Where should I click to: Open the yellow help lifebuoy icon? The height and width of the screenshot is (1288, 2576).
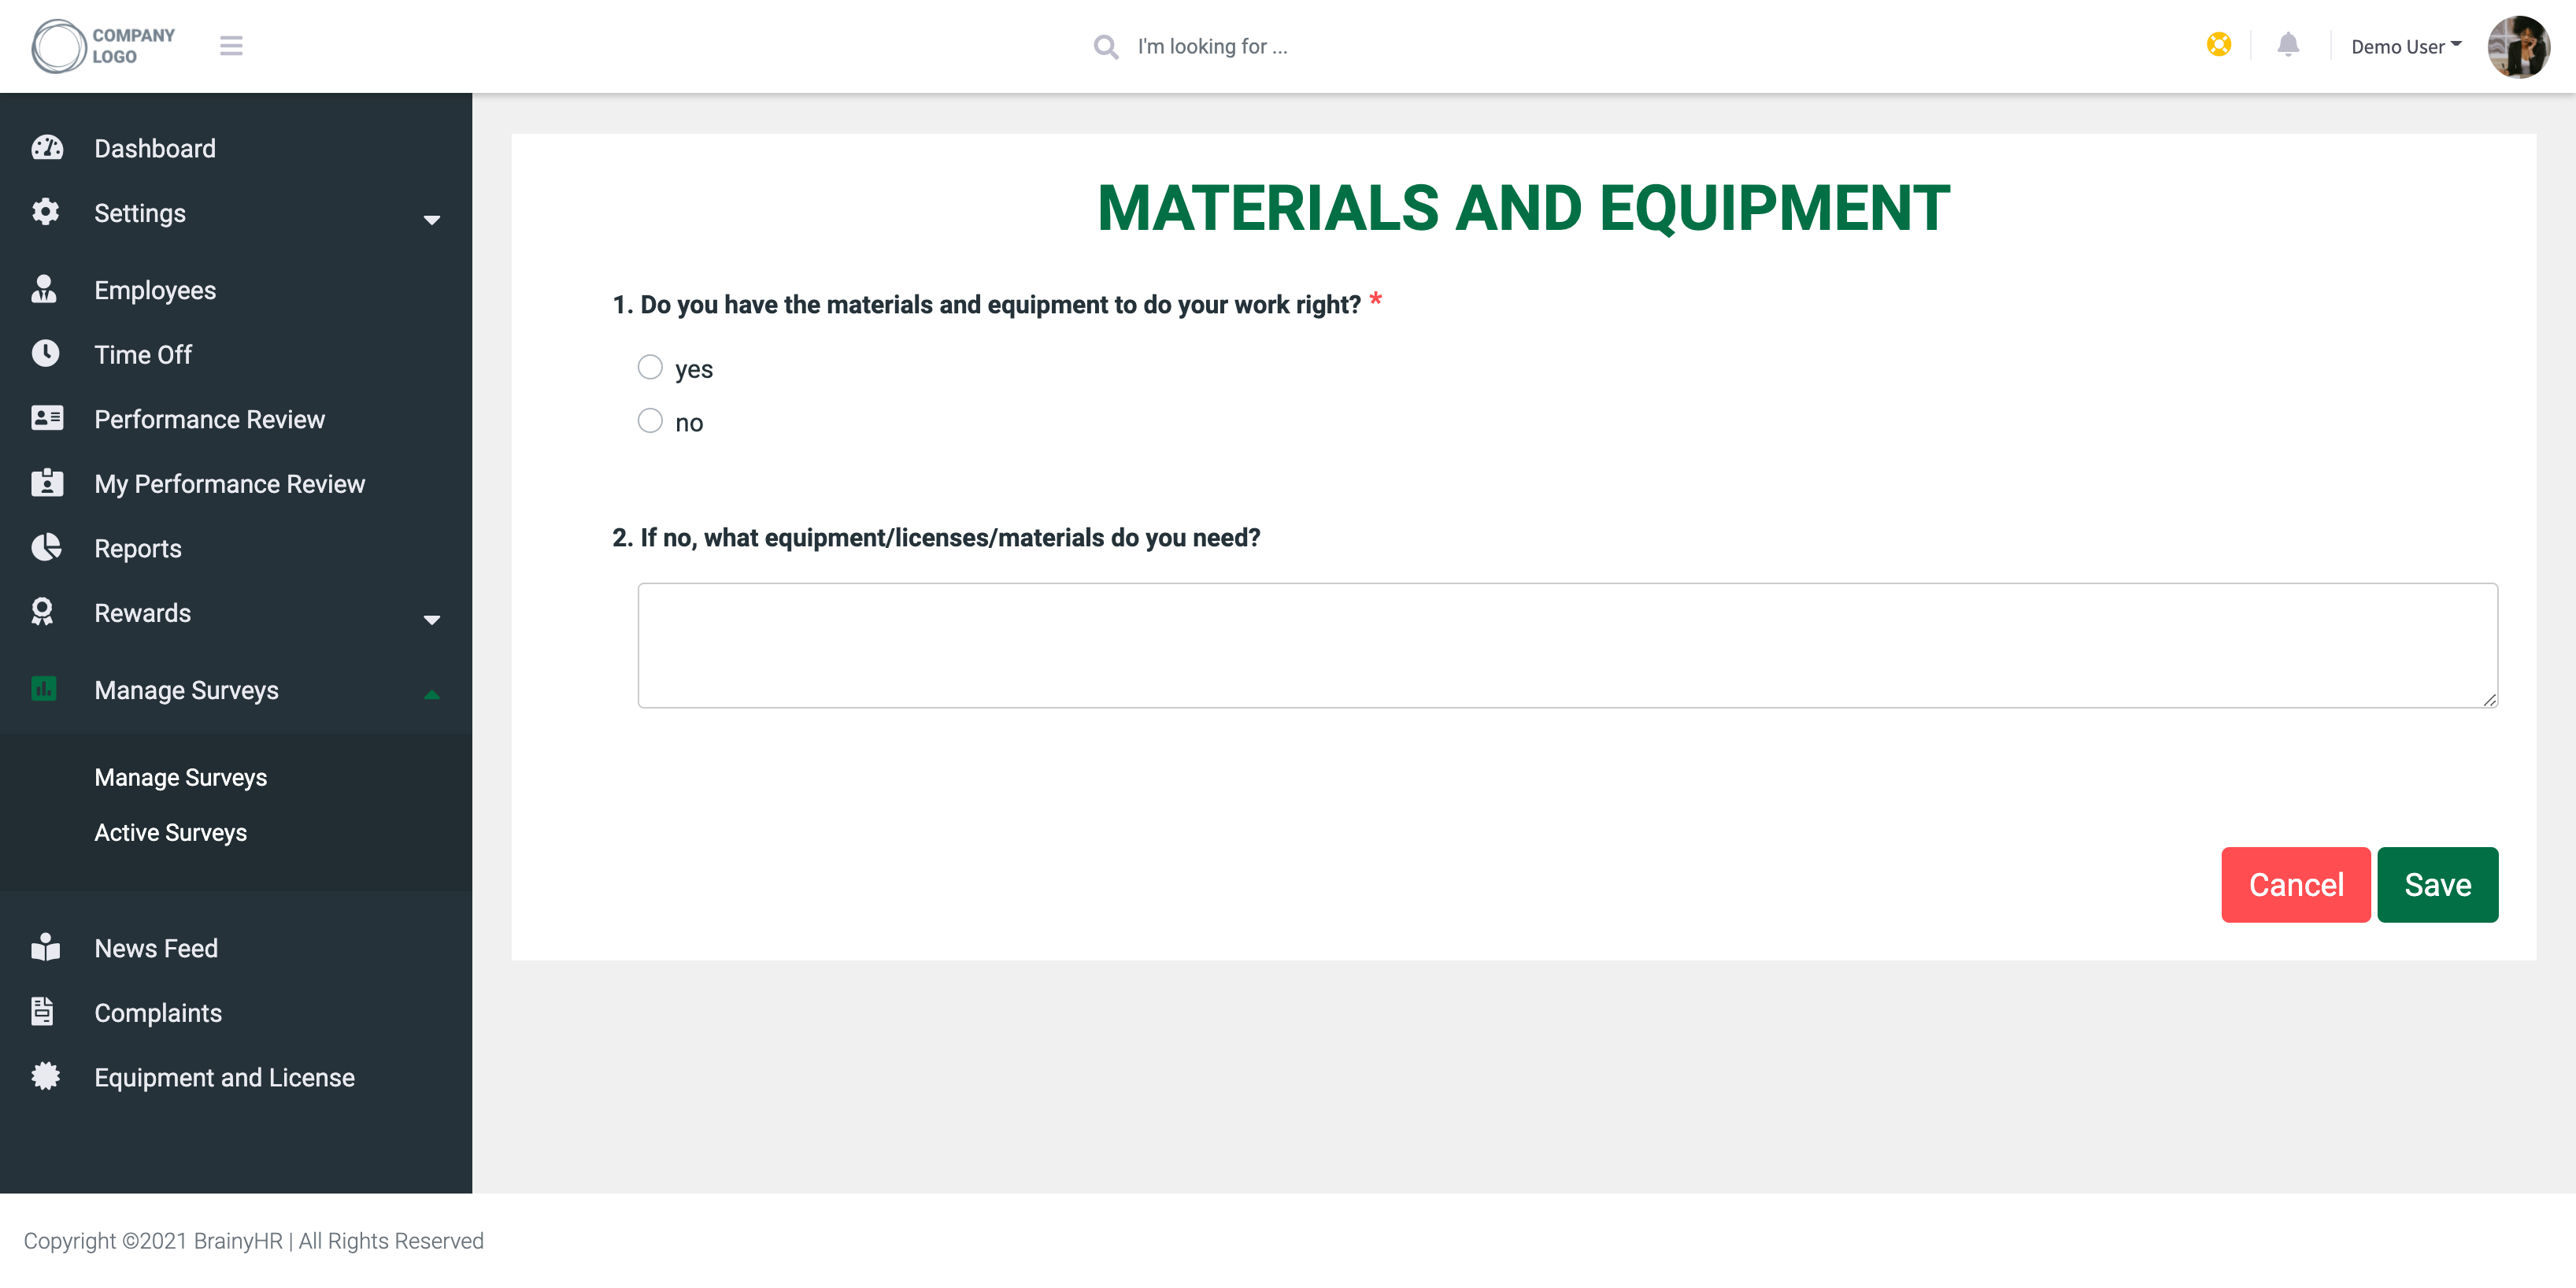click(x=2218, y=45)
